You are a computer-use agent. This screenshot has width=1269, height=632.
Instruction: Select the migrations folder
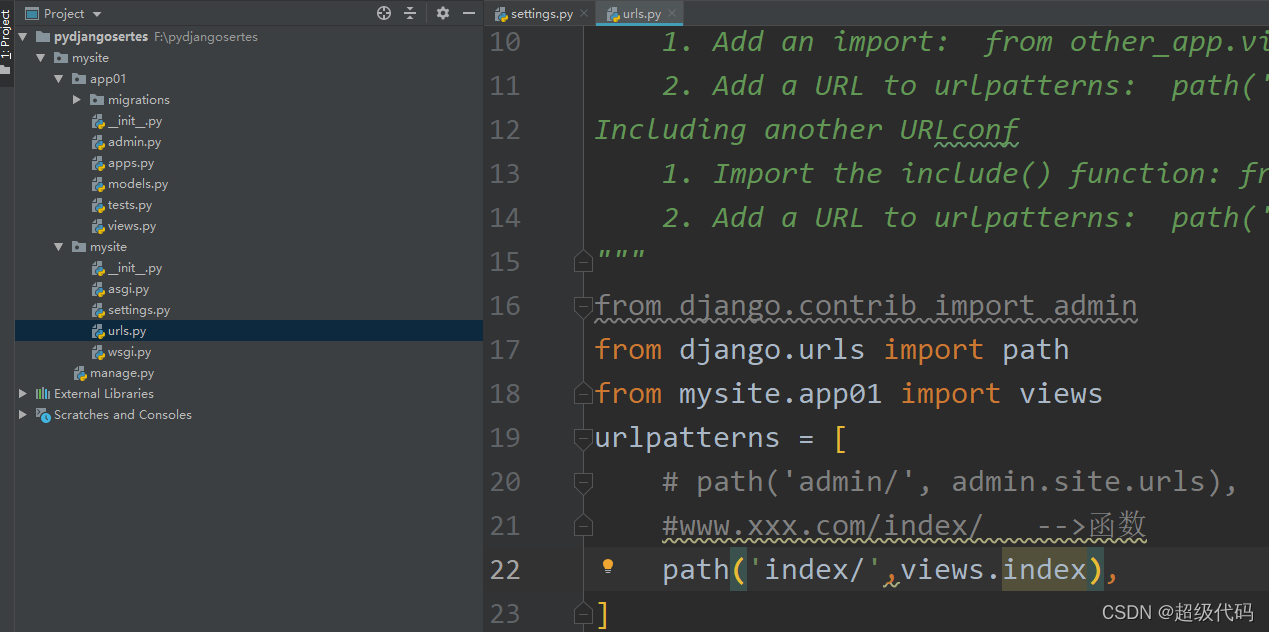coord(139,100)
